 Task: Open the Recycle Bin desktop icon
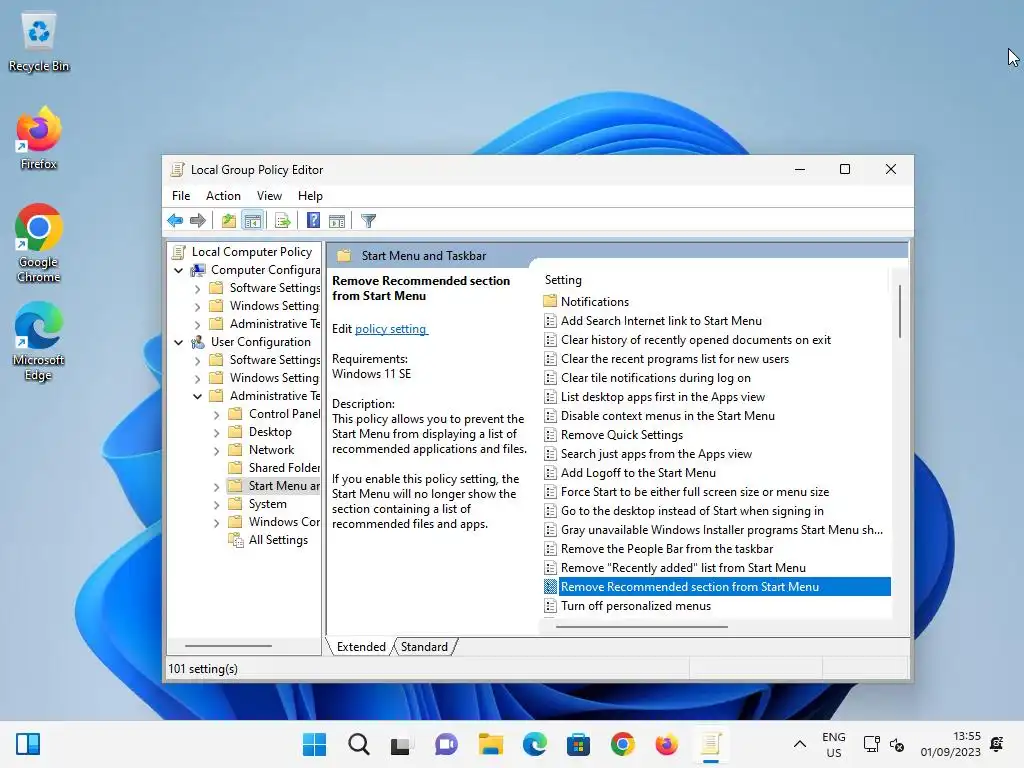(39, 42)
